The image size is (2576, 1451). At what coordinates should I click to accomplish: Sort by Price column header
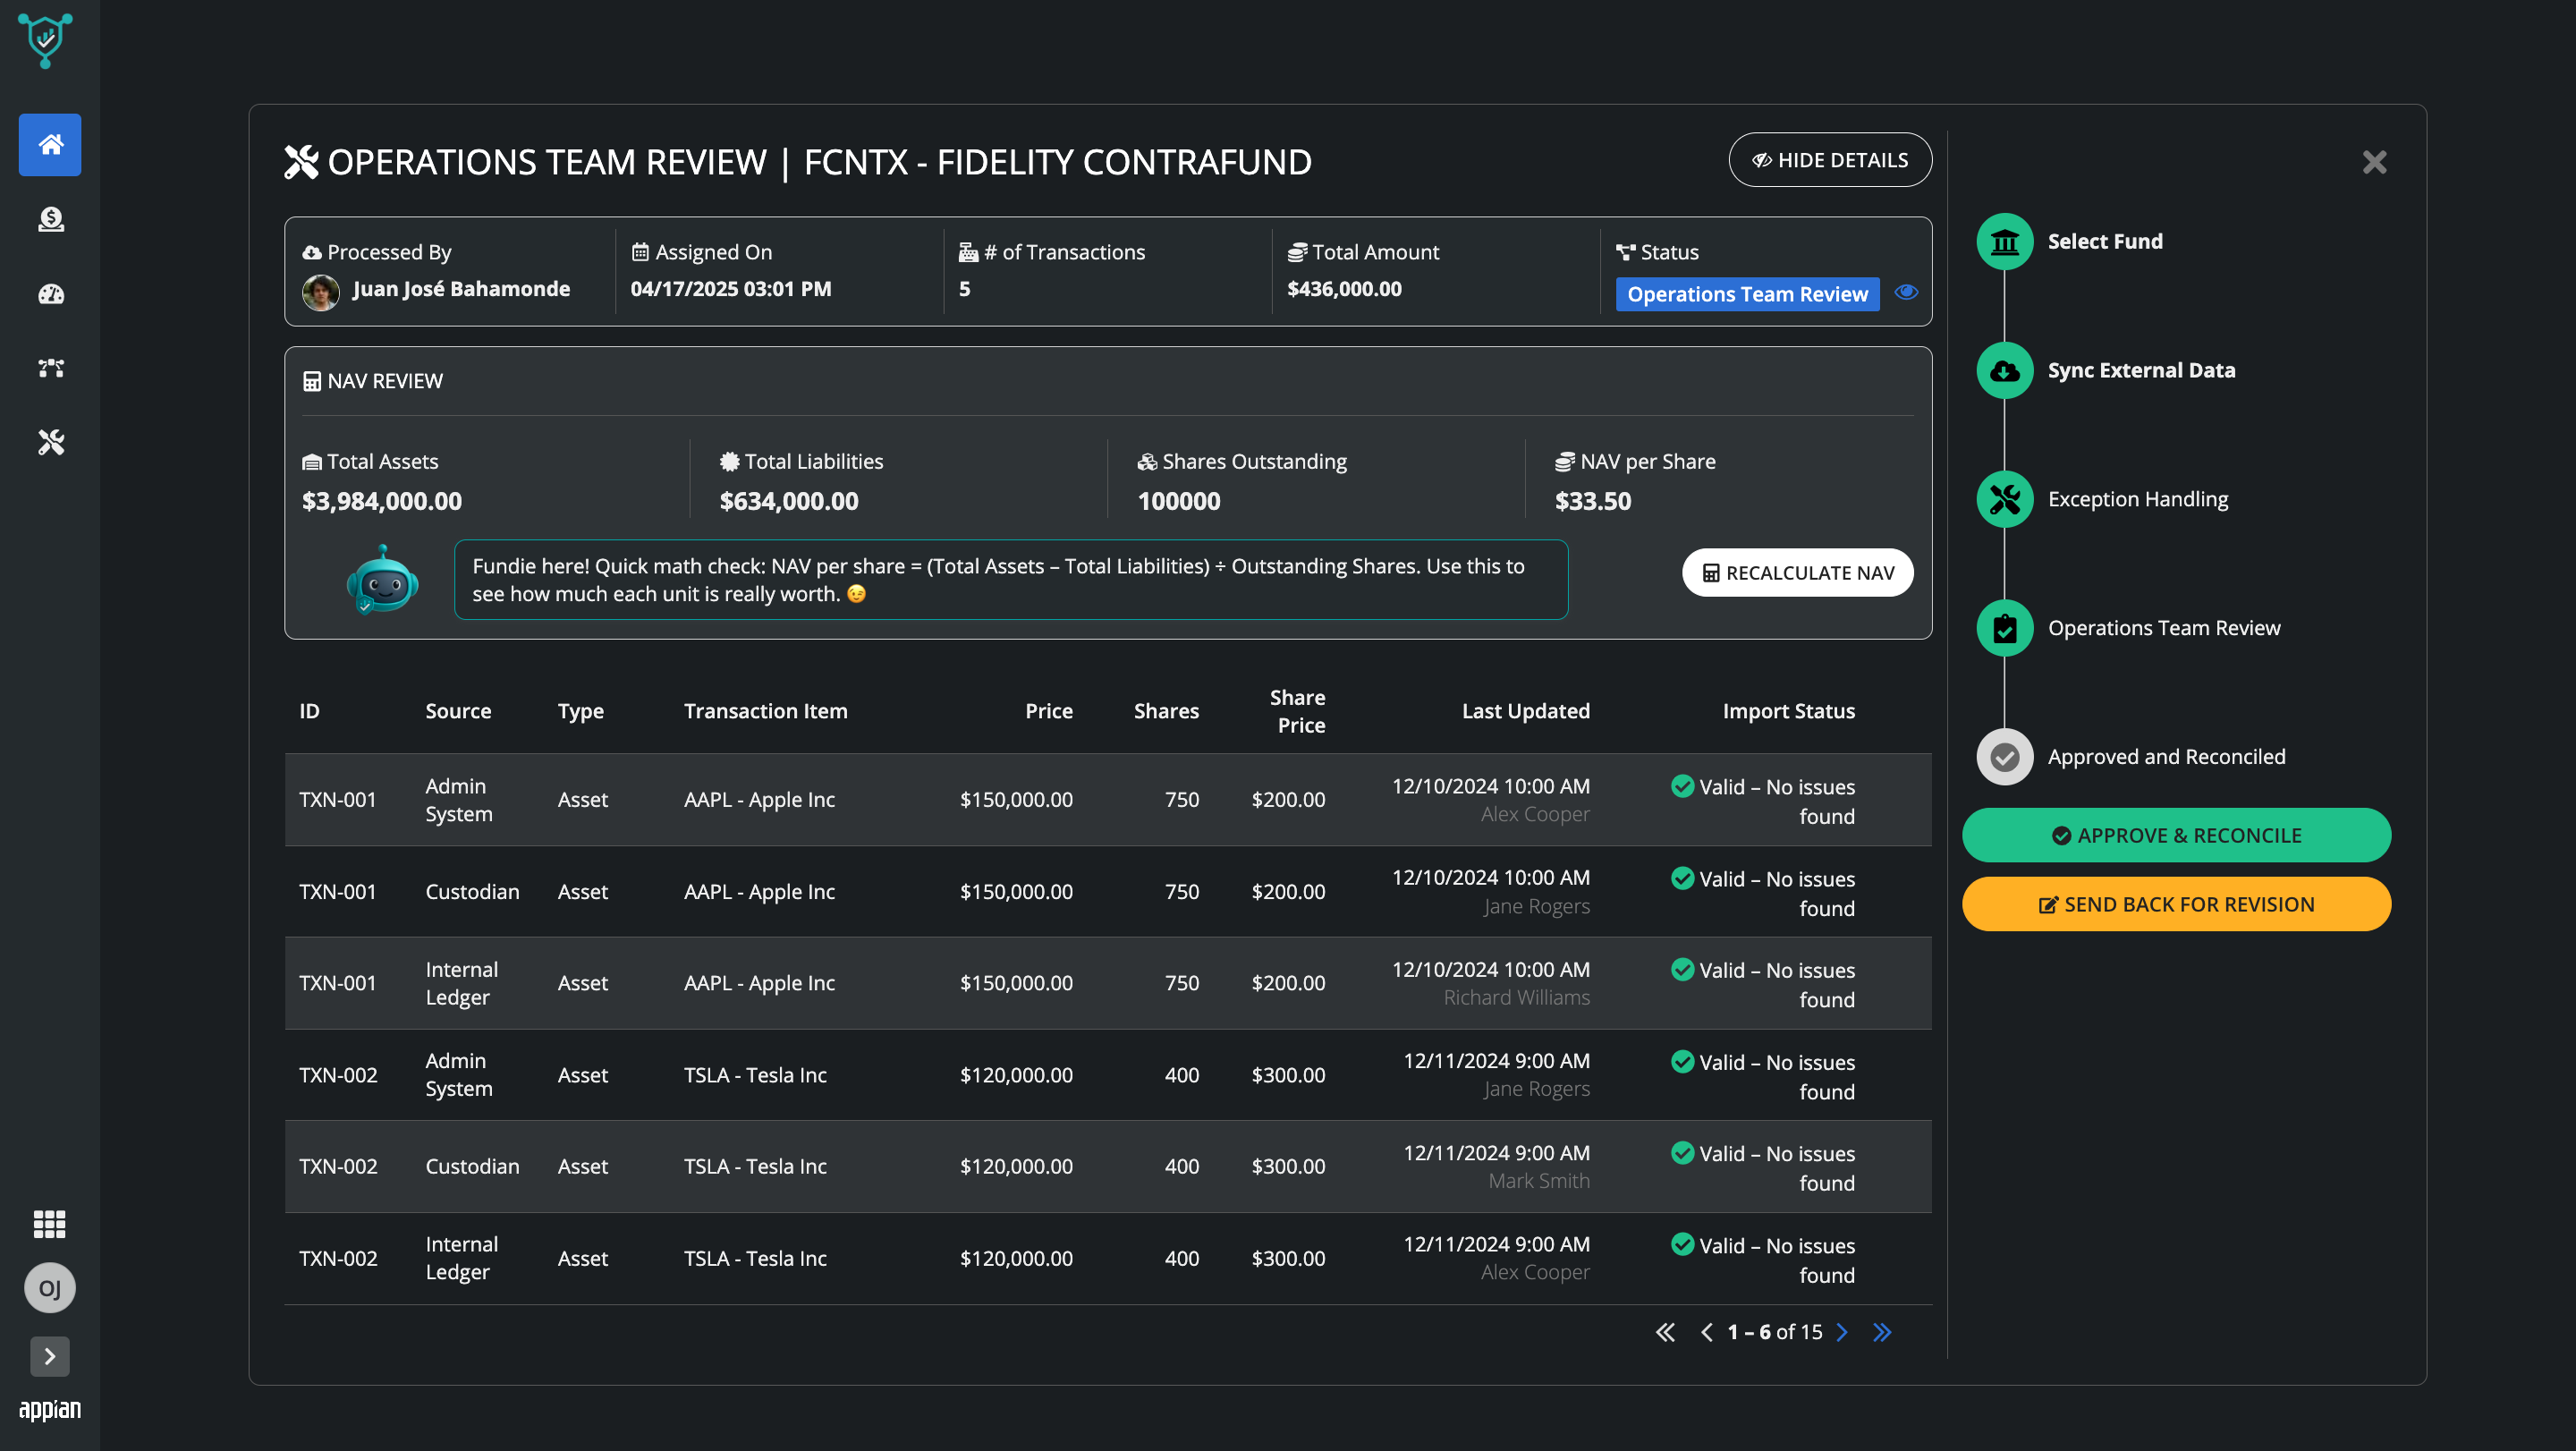[1048, 711]
